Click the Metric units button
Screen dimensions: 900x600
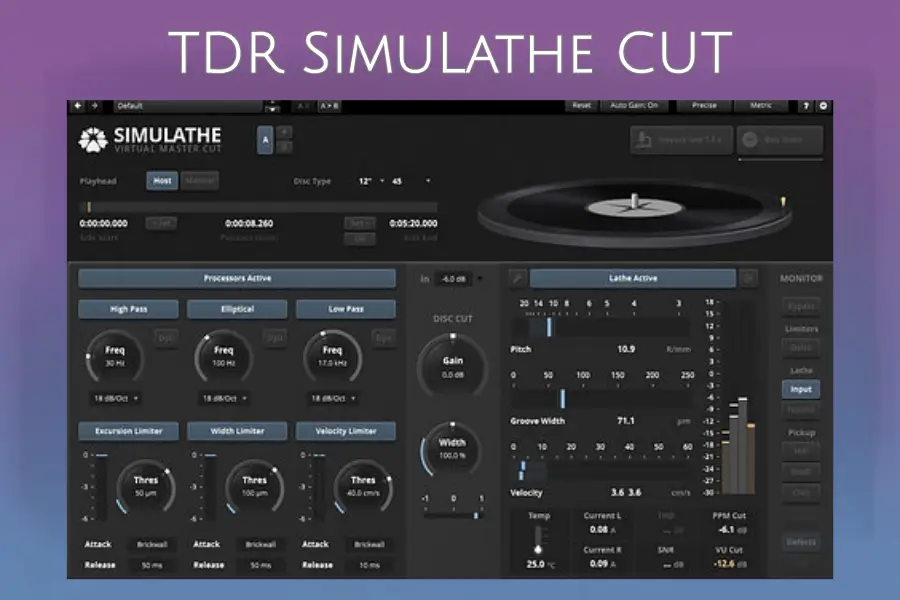761,106
